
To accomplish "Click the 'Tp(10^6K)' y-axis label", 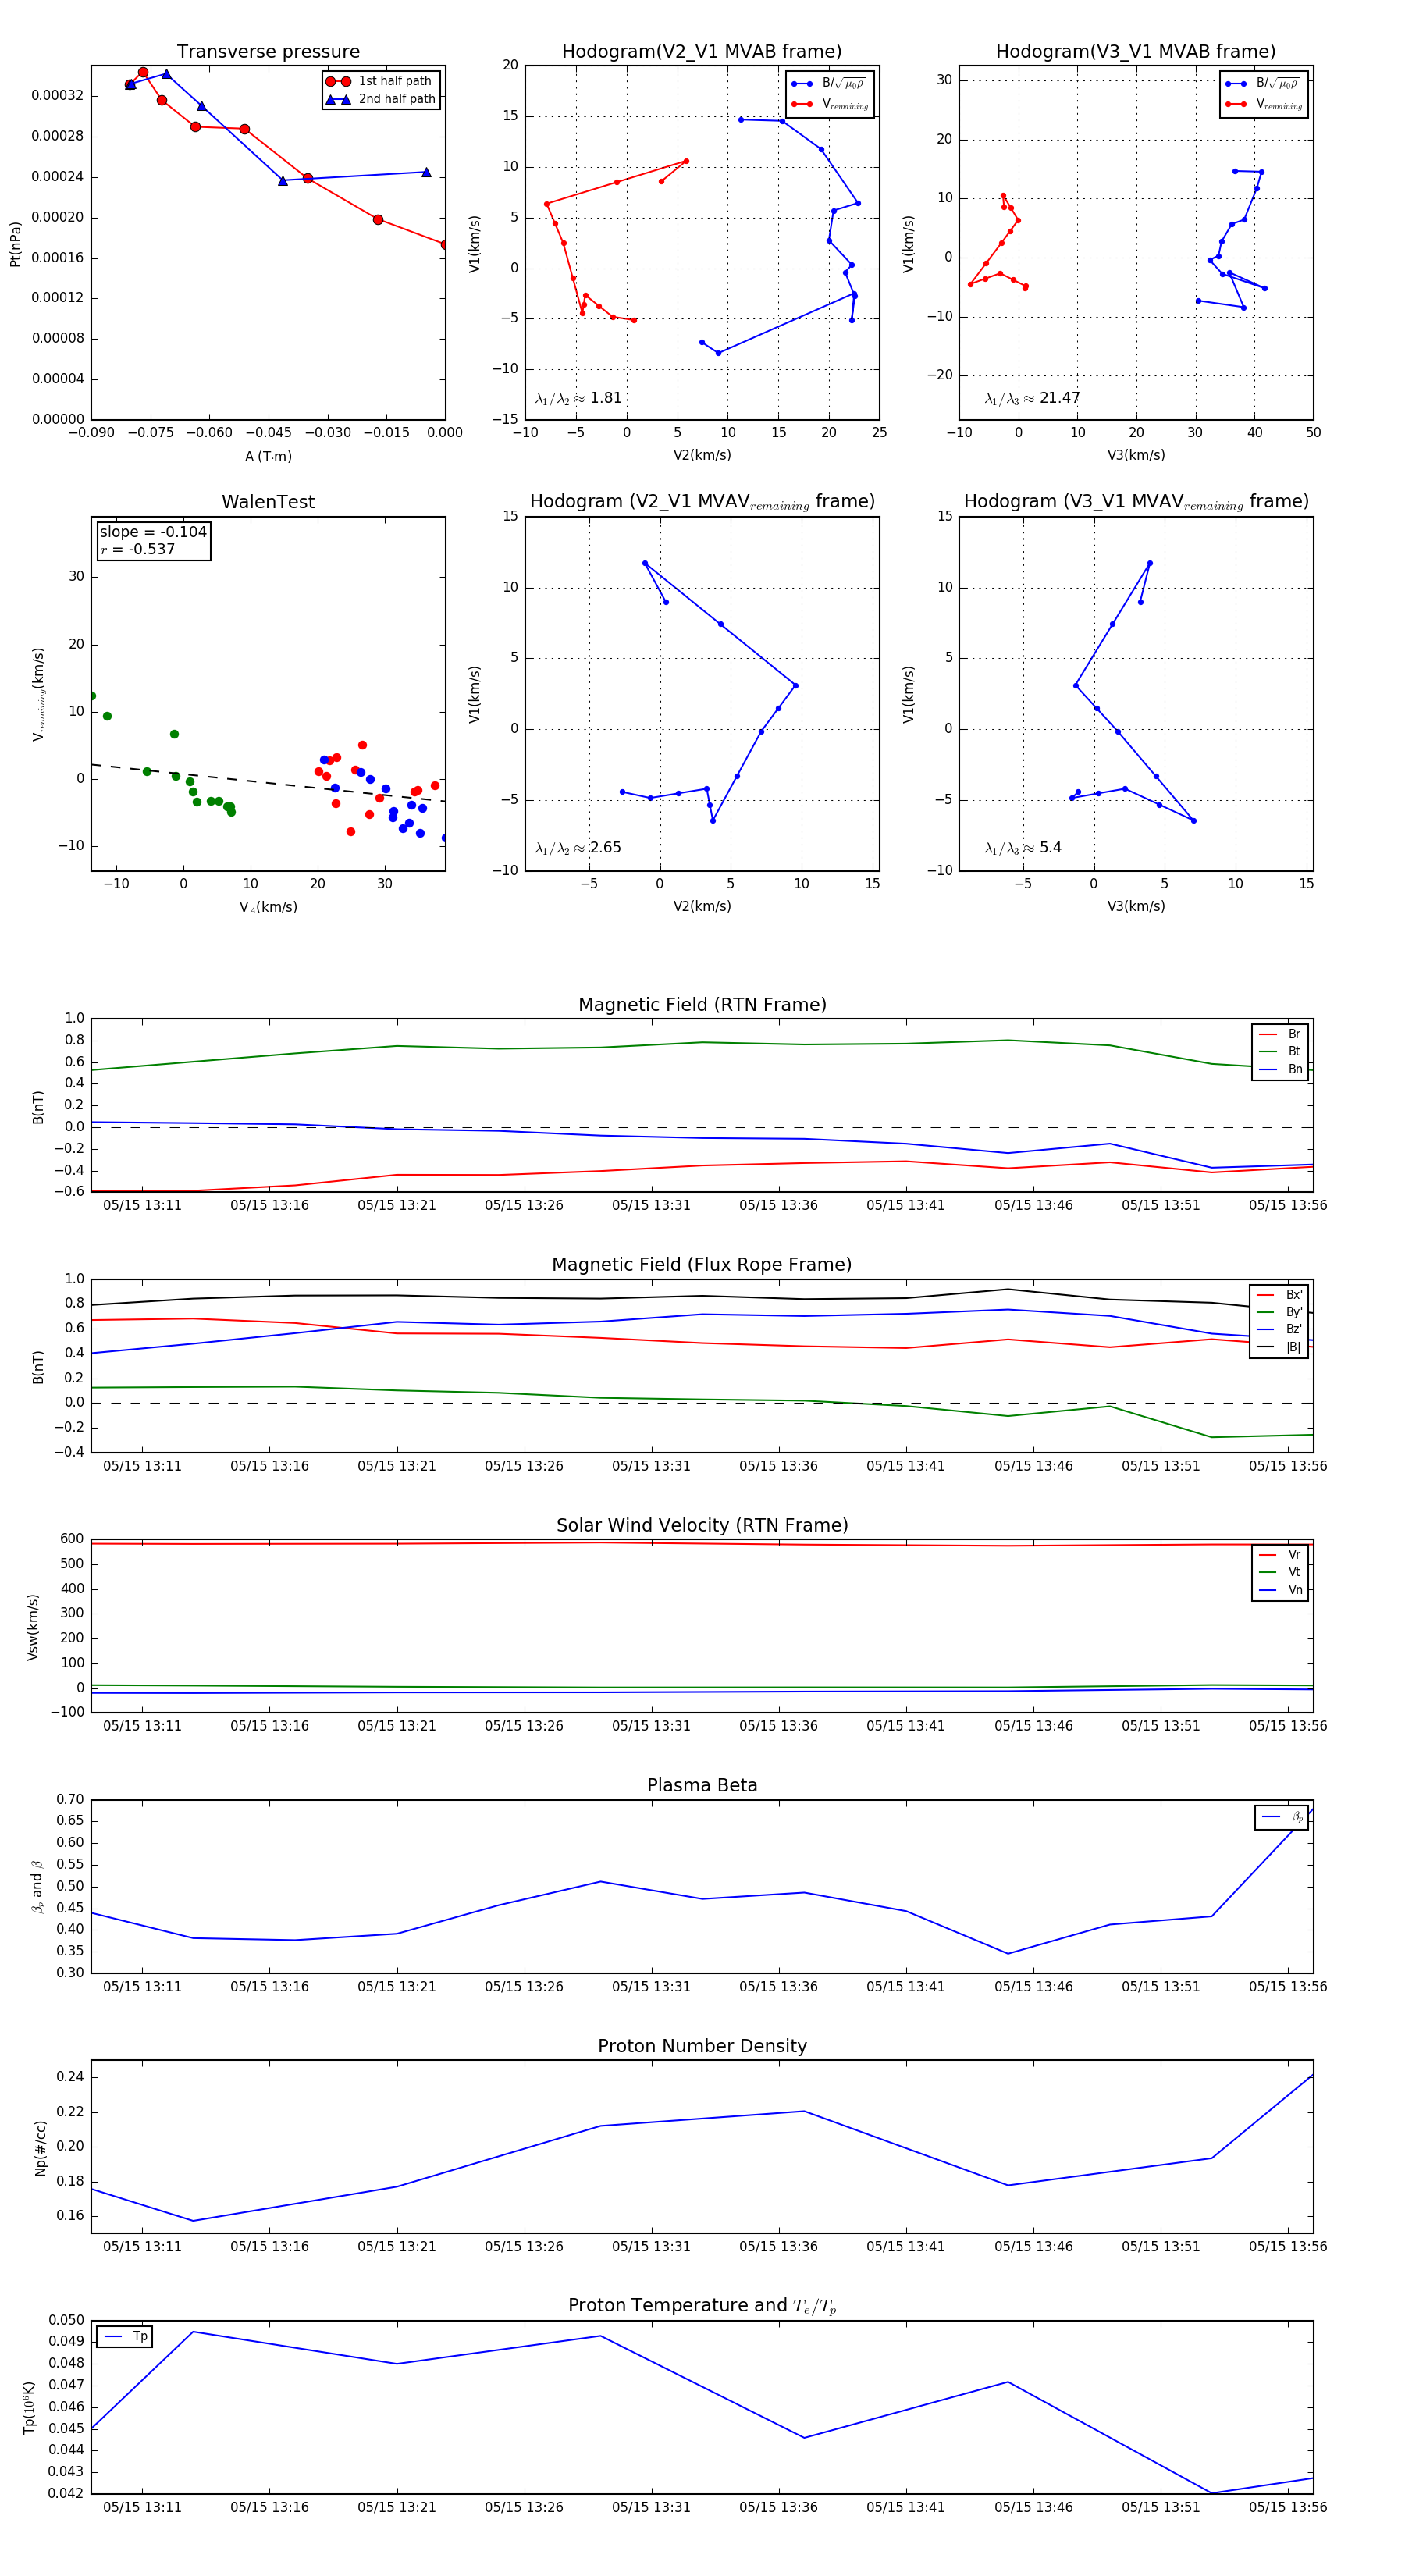I will click(29, 2407).
